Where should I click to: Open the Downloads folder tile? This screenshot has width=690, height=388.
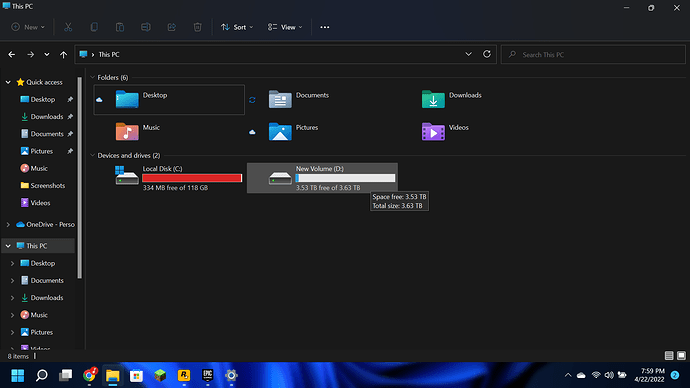[474, 100]
